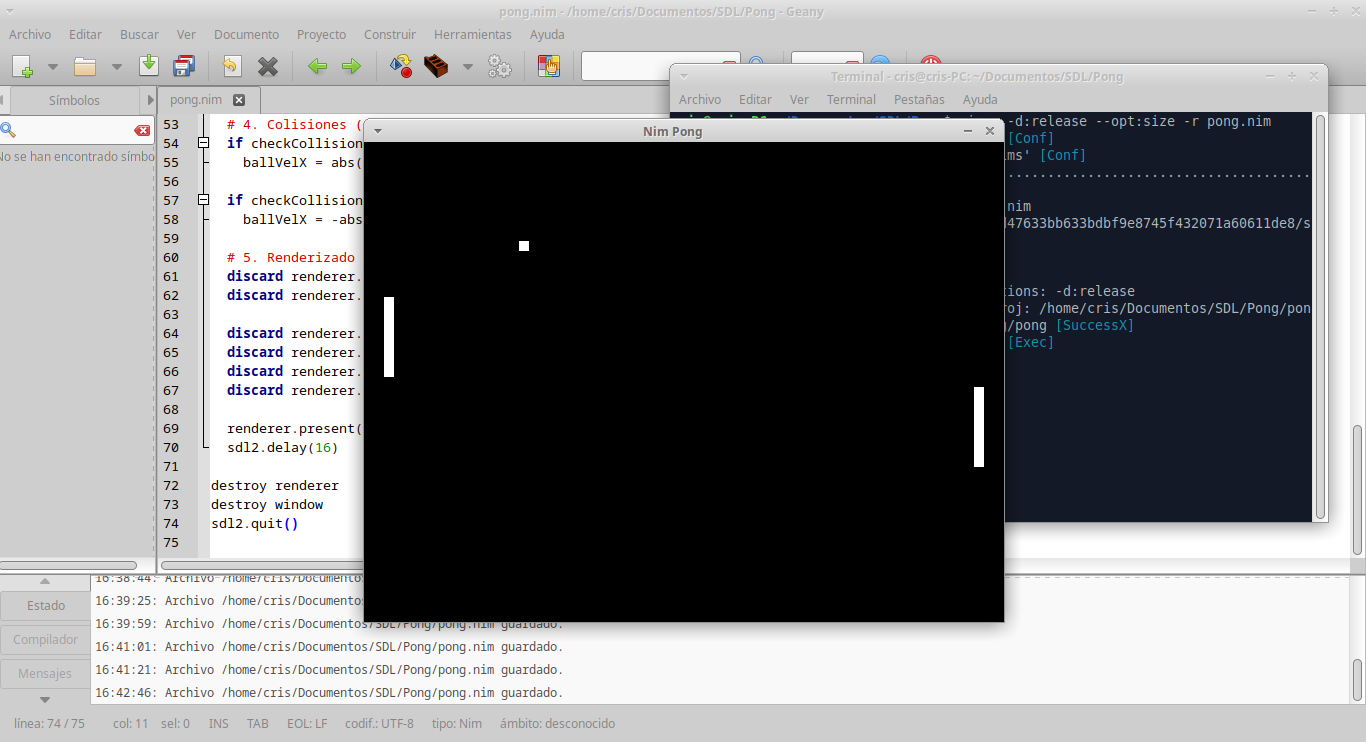Click the Save All icon
Viewport: 1366px width, 742px height.
coord(184,66)
